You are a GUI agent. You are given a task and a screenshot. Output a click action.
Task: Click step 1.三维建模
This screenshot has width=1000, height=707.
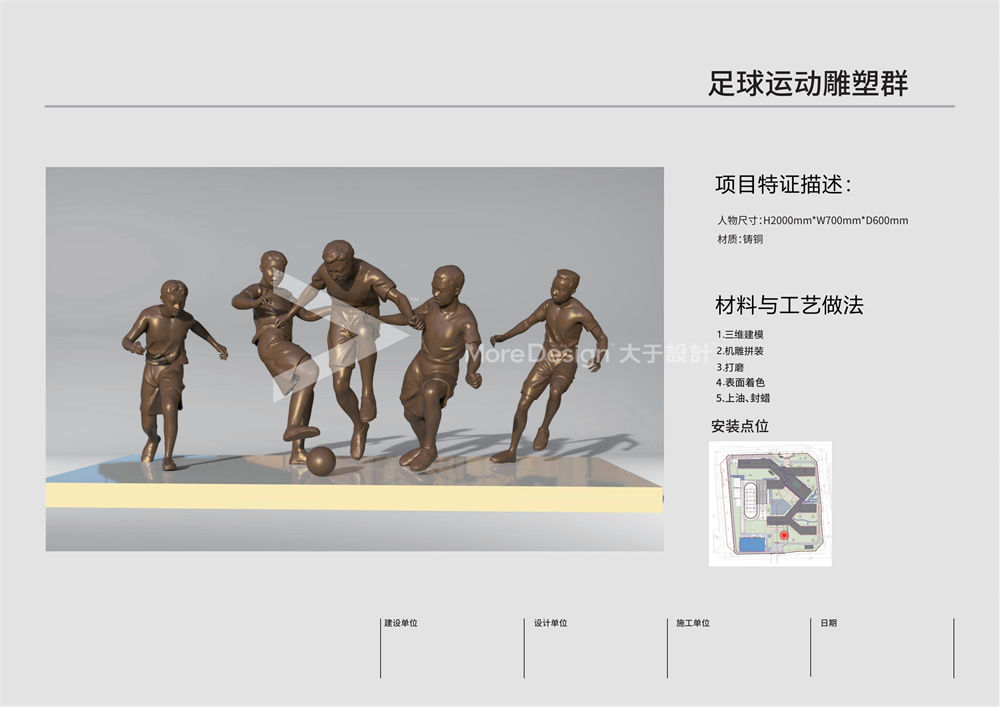740,334
